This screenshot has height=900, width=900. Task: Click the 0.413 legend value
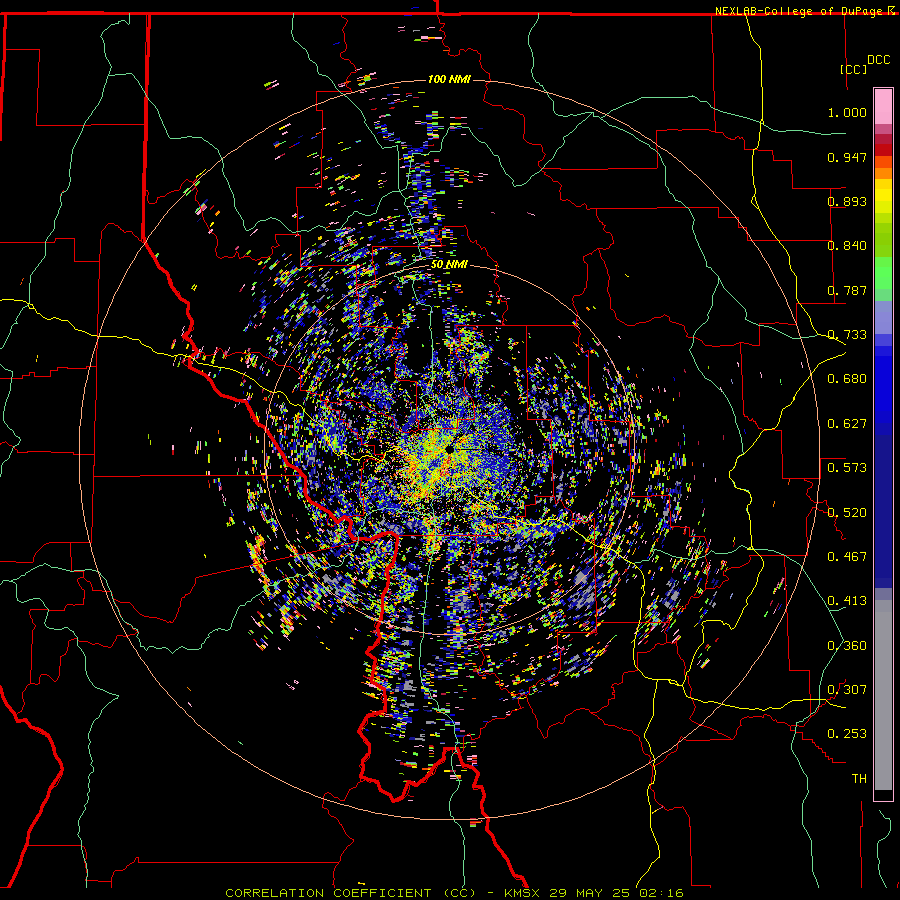coord(847,601)
